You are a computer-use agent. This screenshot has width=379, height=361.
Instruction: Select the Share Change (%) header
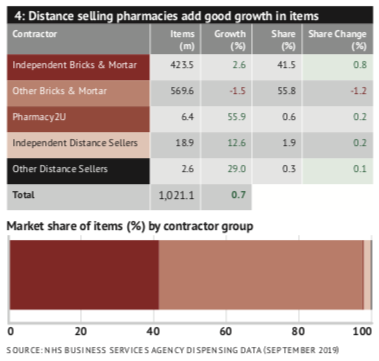click(x=338, y=39)
